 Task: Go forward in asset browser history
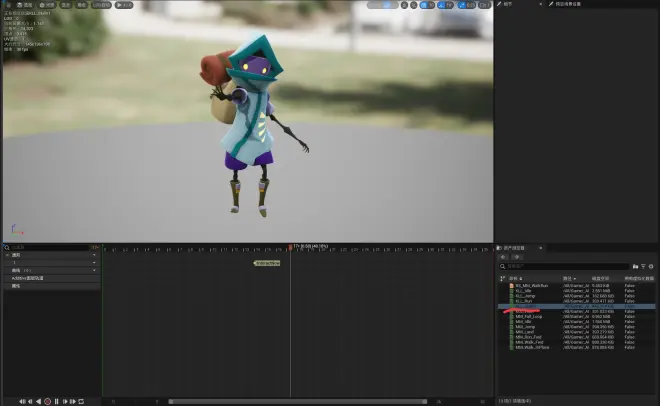[517, 257]
